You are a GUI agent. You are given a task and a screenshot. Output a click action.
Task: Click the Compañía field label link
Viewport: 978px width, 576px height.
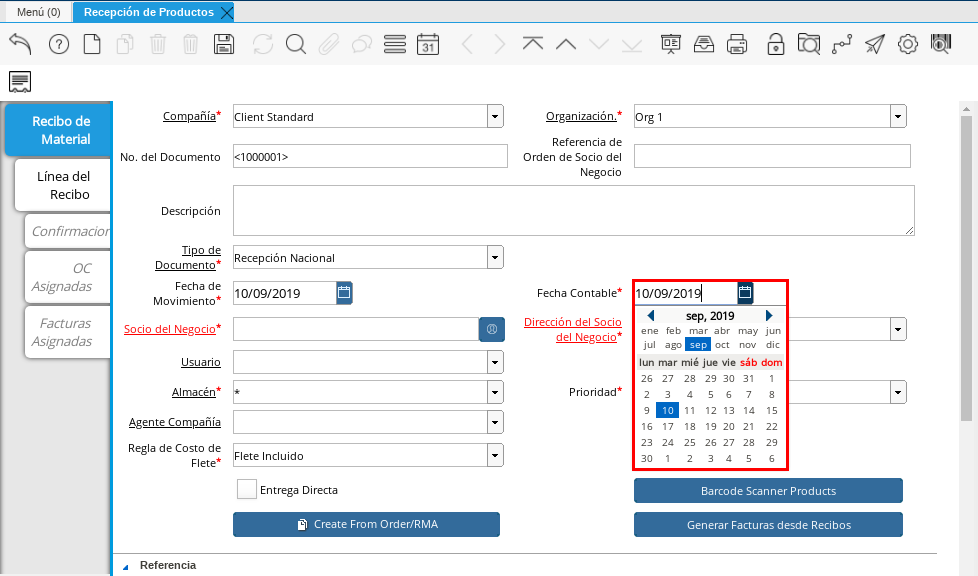click(x=189, y=116)
